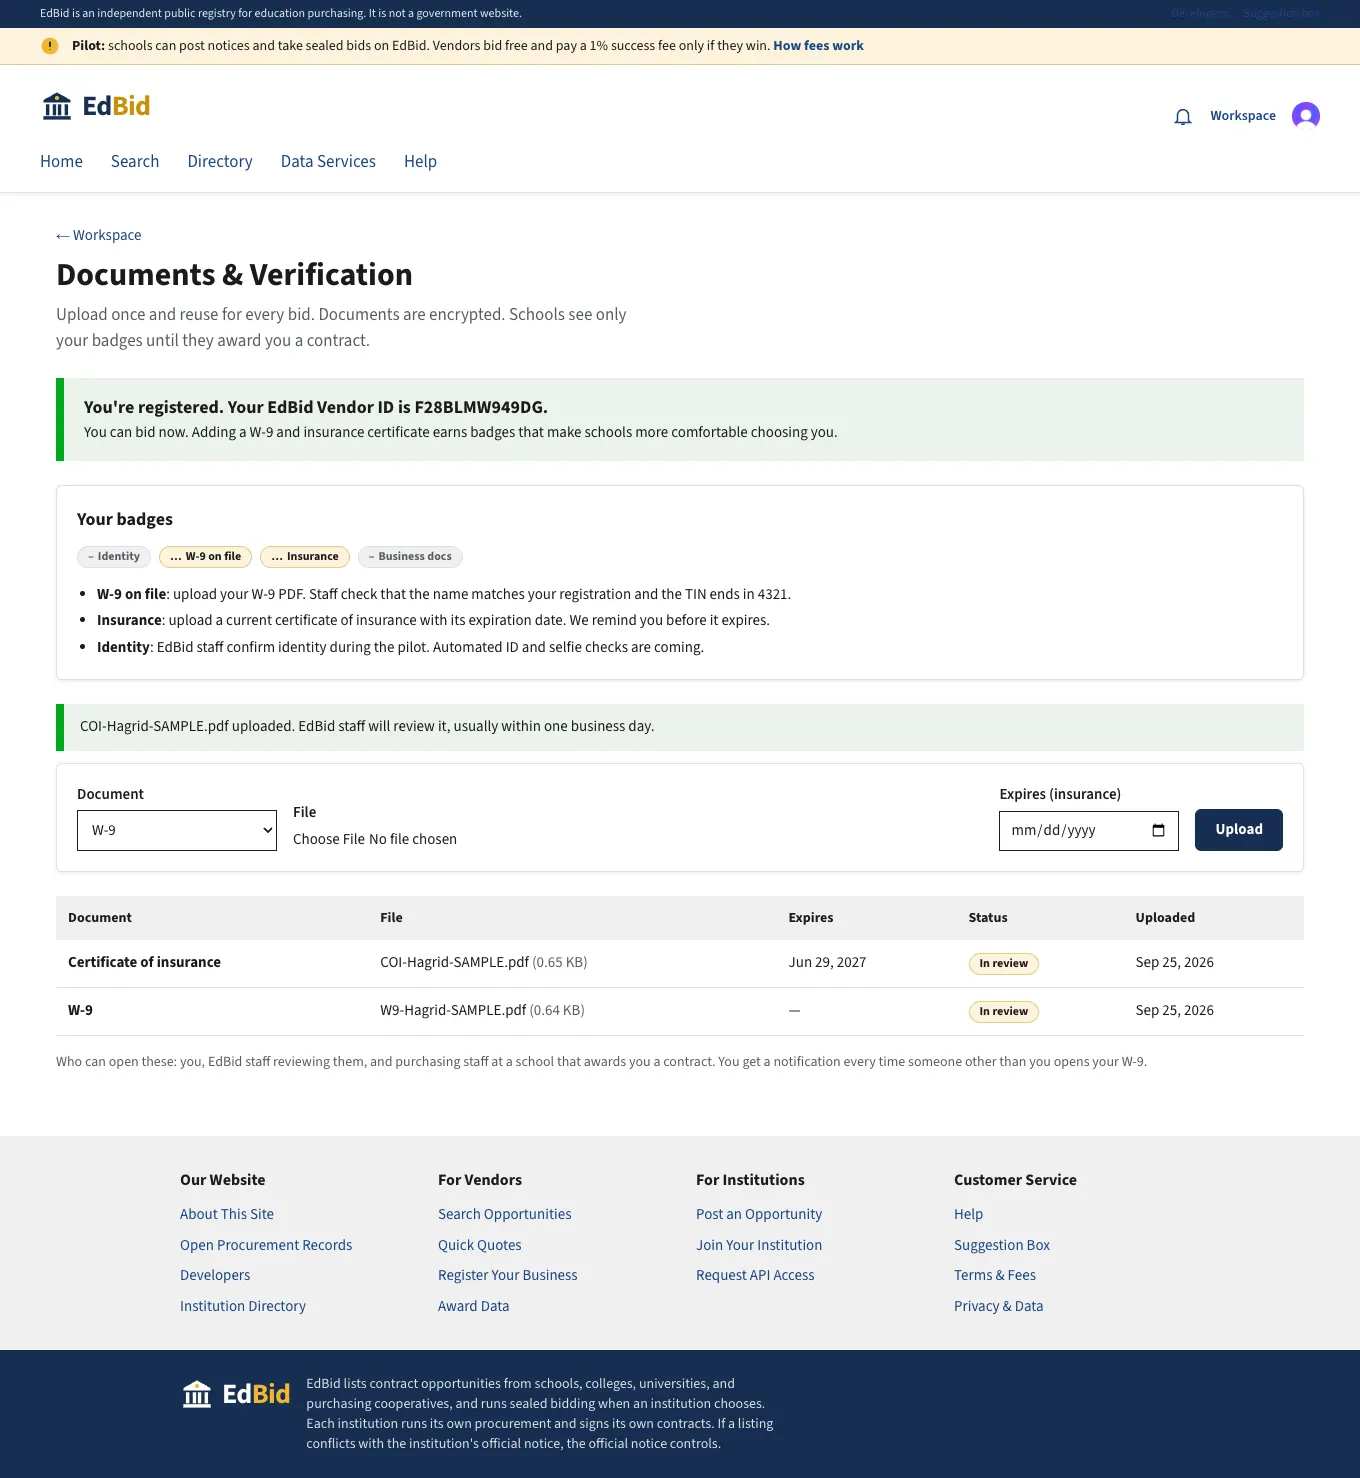1360x1478 pixels.
Task: Open 'Join Your Institution' footer link
Action: click(759, 1246)
